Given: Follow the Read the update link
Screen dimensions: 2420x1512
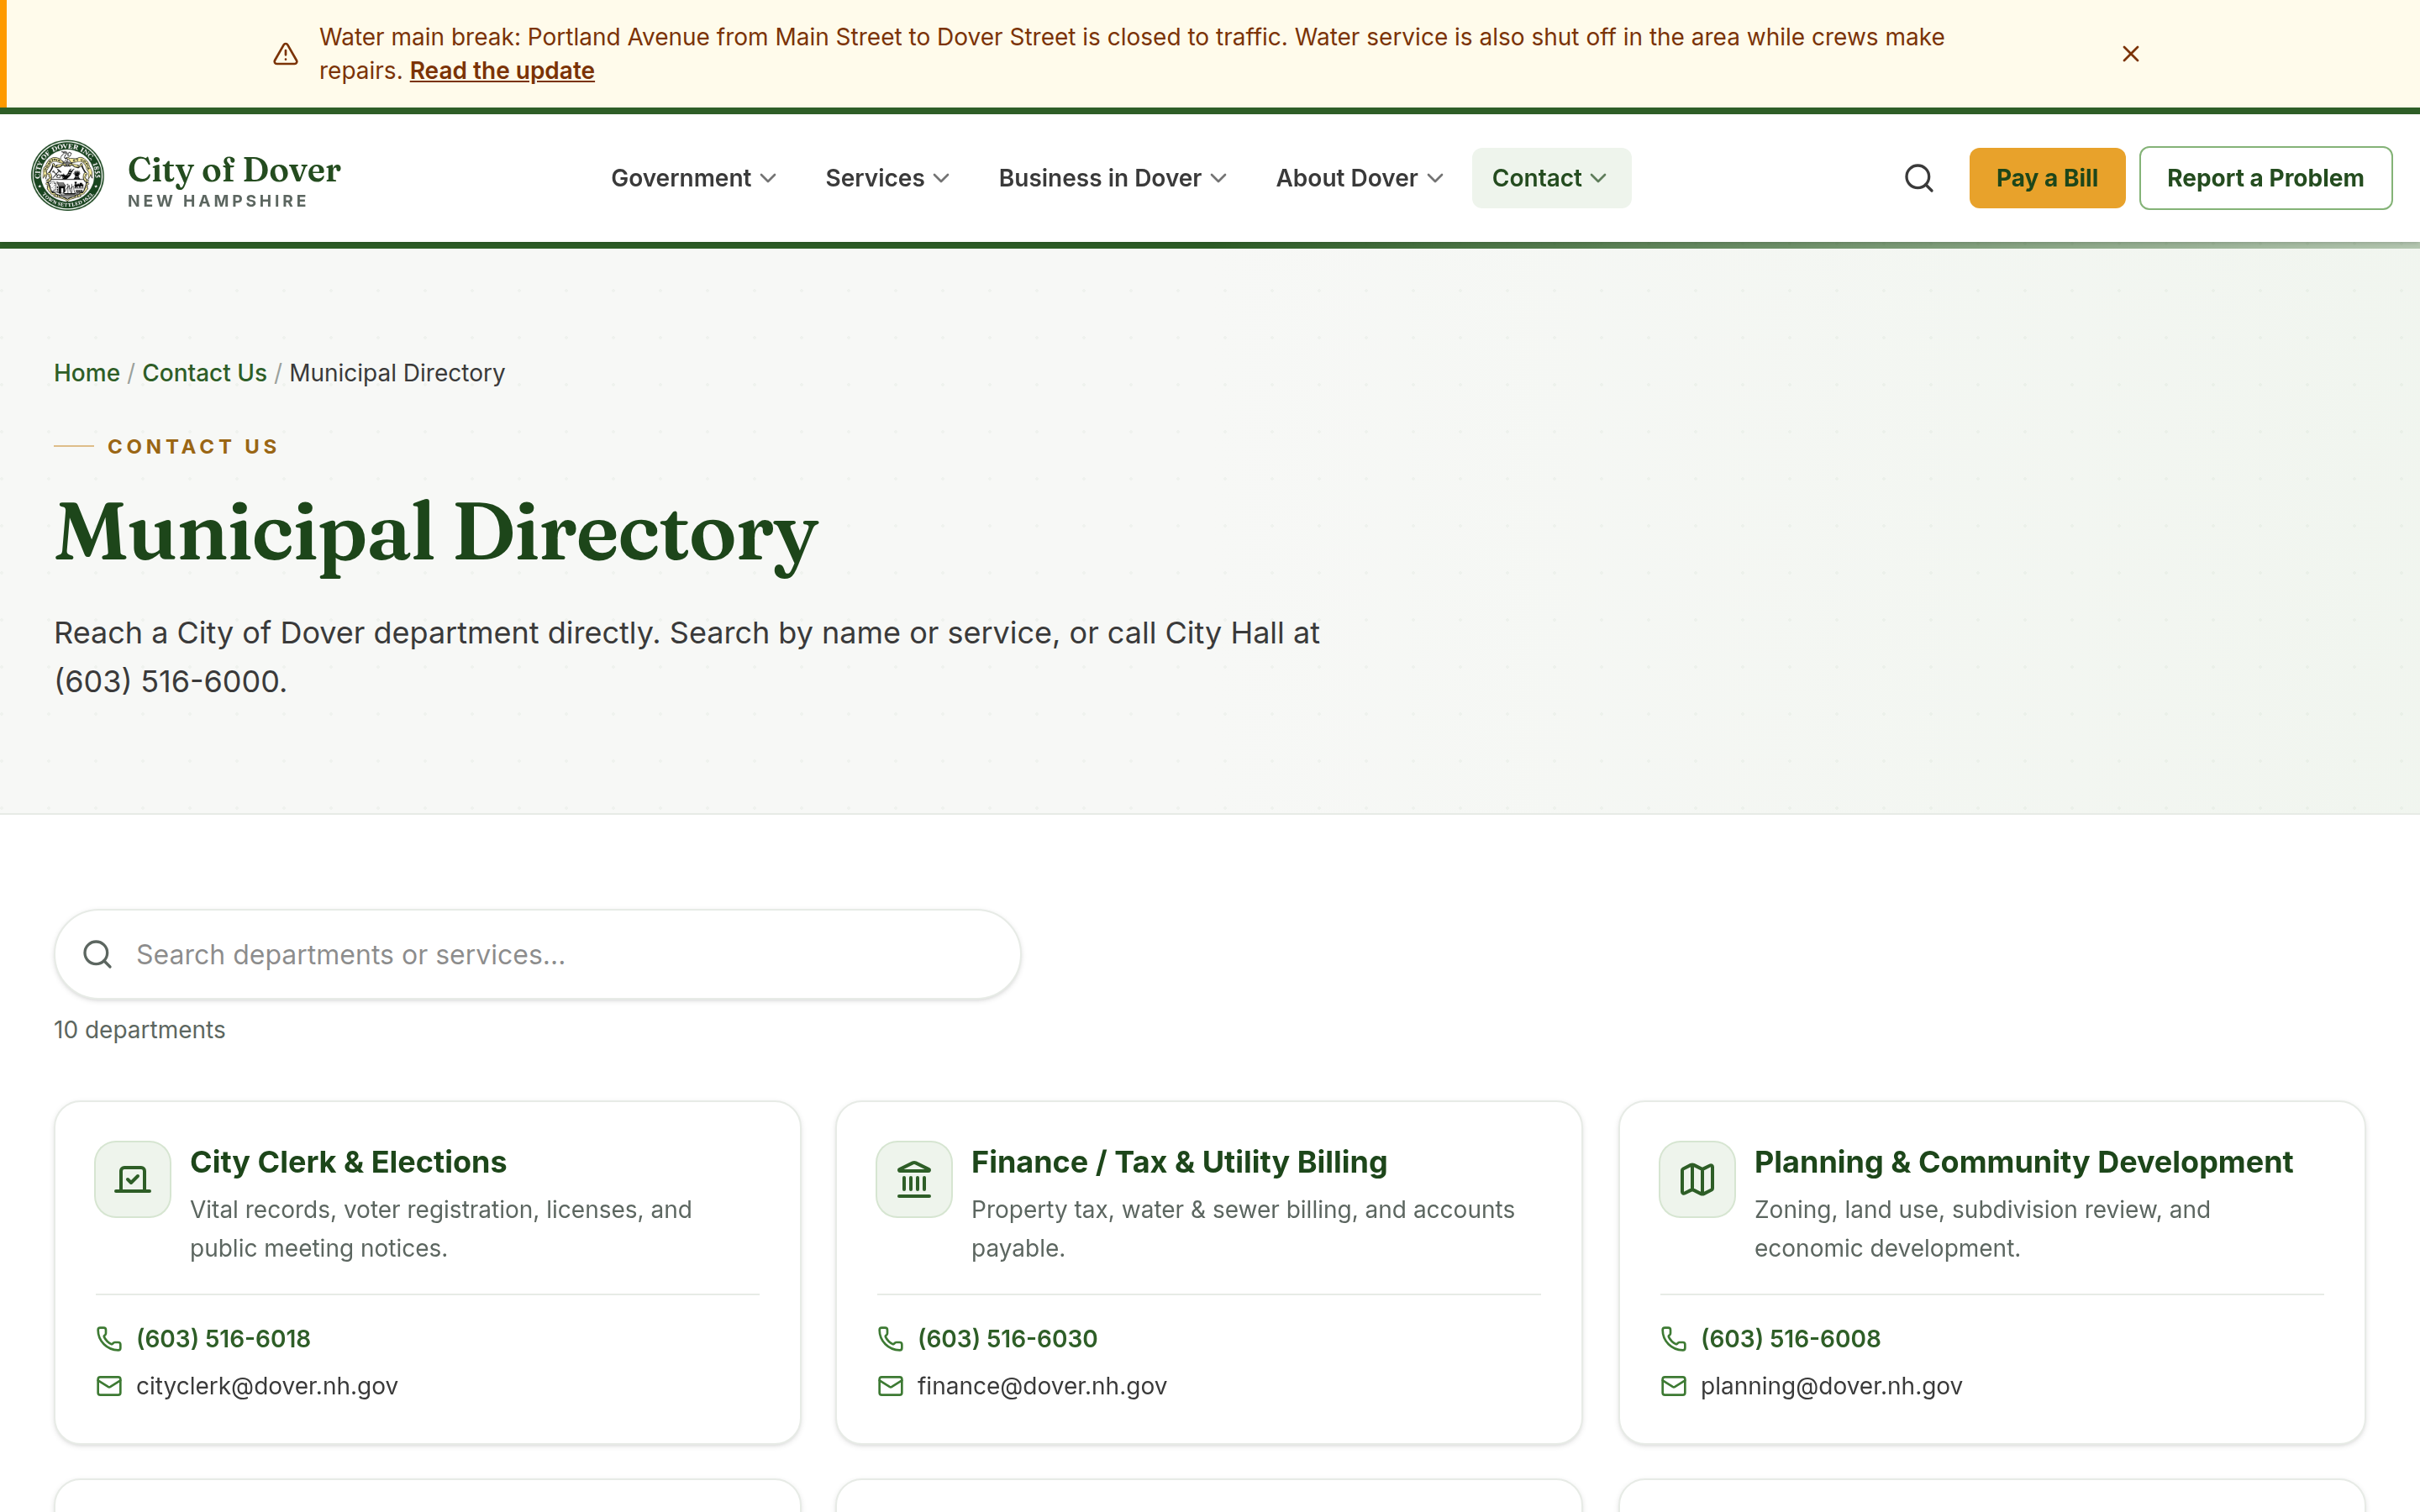Looking at the screenshot, I should pyautogui.click(x=502, y=71).
